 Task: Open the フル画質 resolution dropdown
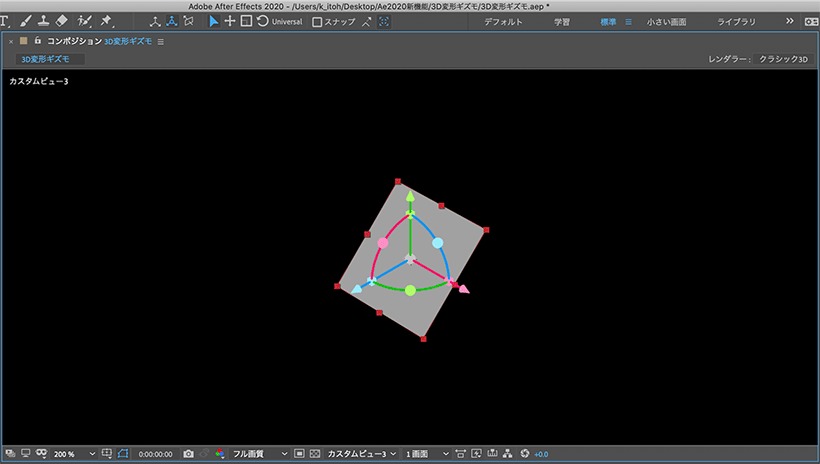click(260, 454)
